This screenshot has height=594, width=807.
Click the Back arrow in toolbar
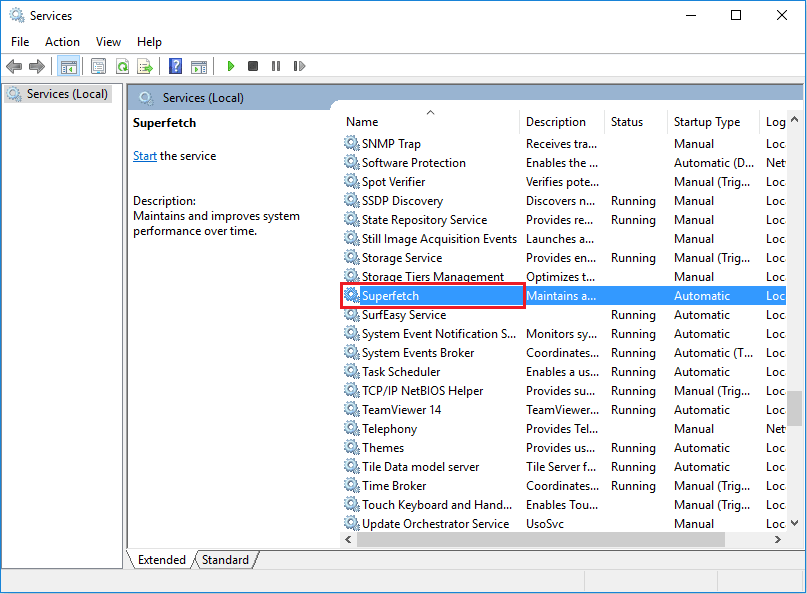point(14,67)
